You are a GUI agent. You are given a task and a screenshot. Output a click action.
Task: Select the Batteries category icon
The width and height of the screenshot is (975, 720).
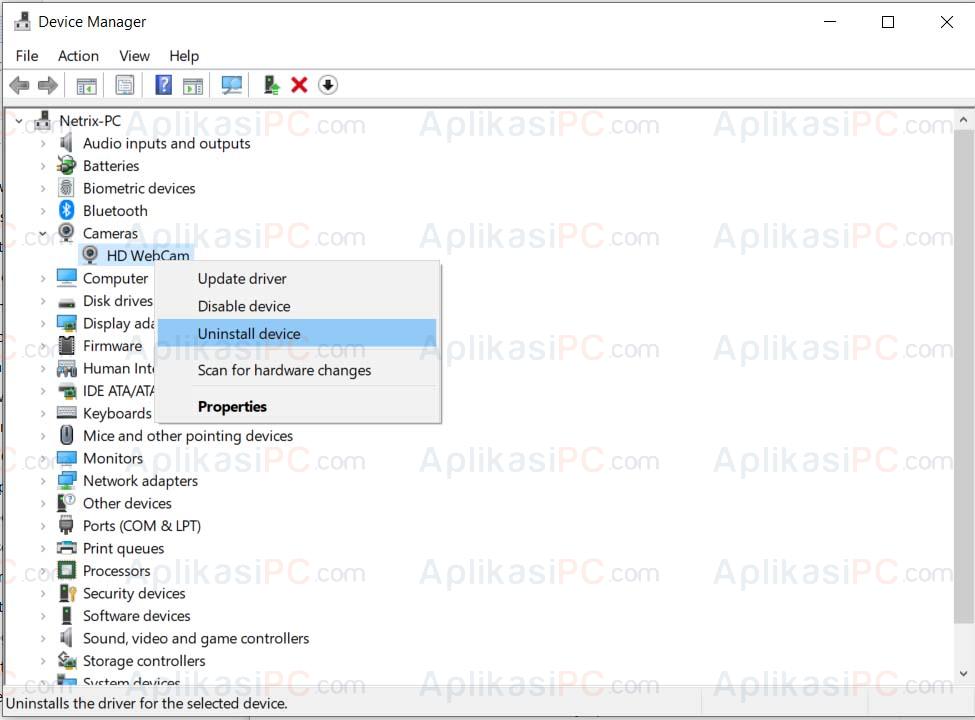click(66, 165)
